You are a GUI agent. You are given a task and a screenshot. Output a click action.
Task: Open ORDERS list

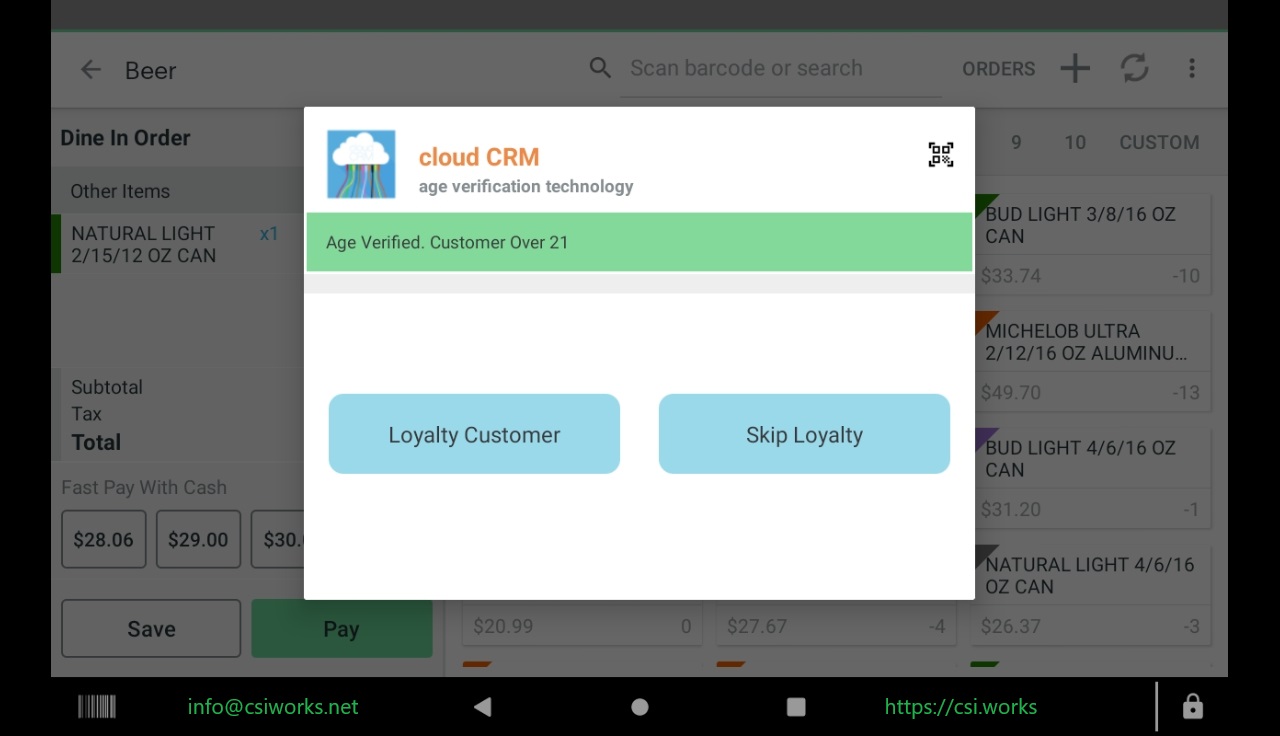(998, 69)
